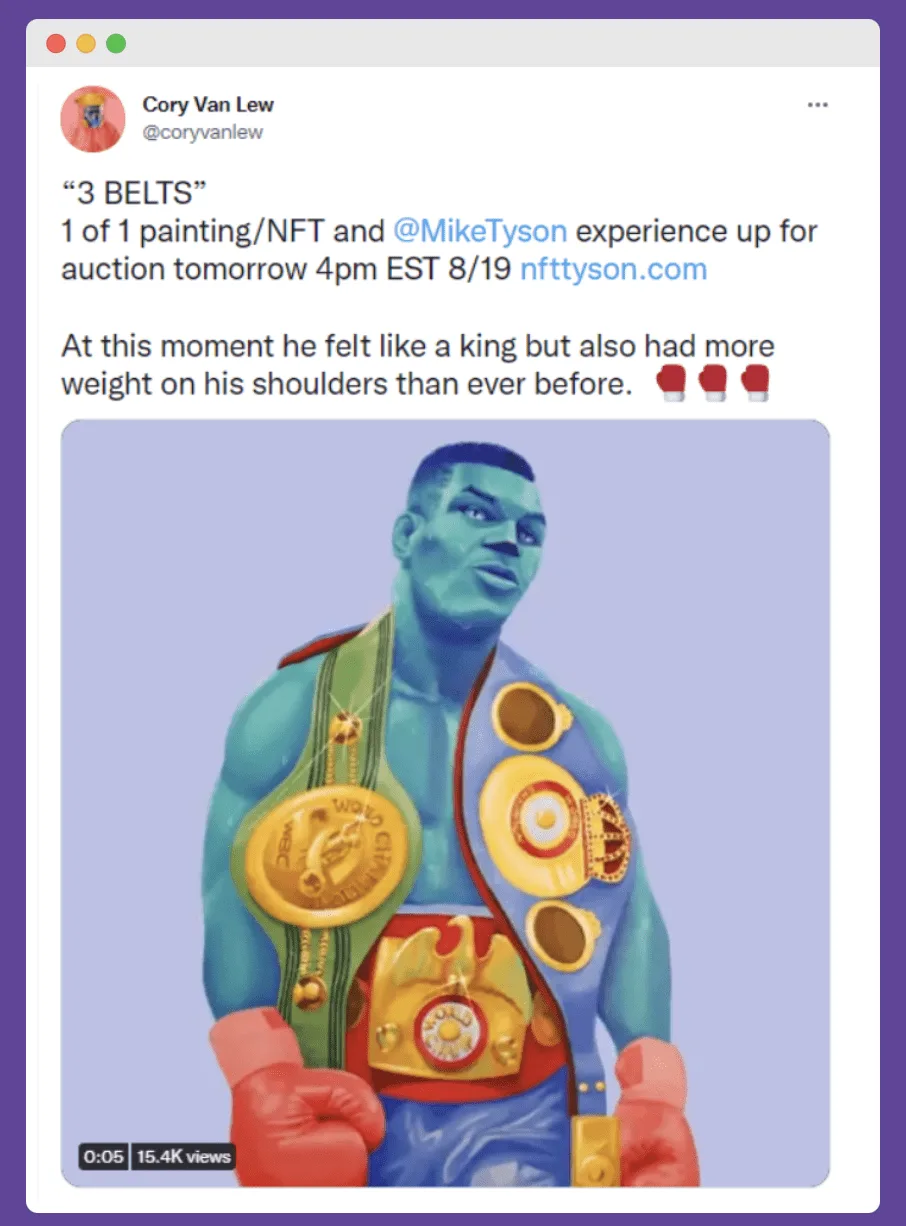
Task: Click the green traffic light window control
Action: click(114, 43)
